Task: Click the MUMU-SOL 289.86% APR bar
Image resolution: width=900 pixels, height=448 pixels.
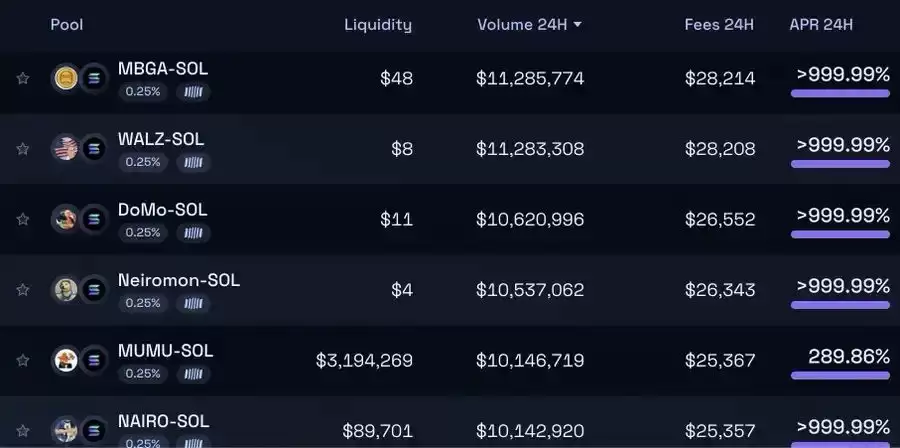Action: [840, 376]
